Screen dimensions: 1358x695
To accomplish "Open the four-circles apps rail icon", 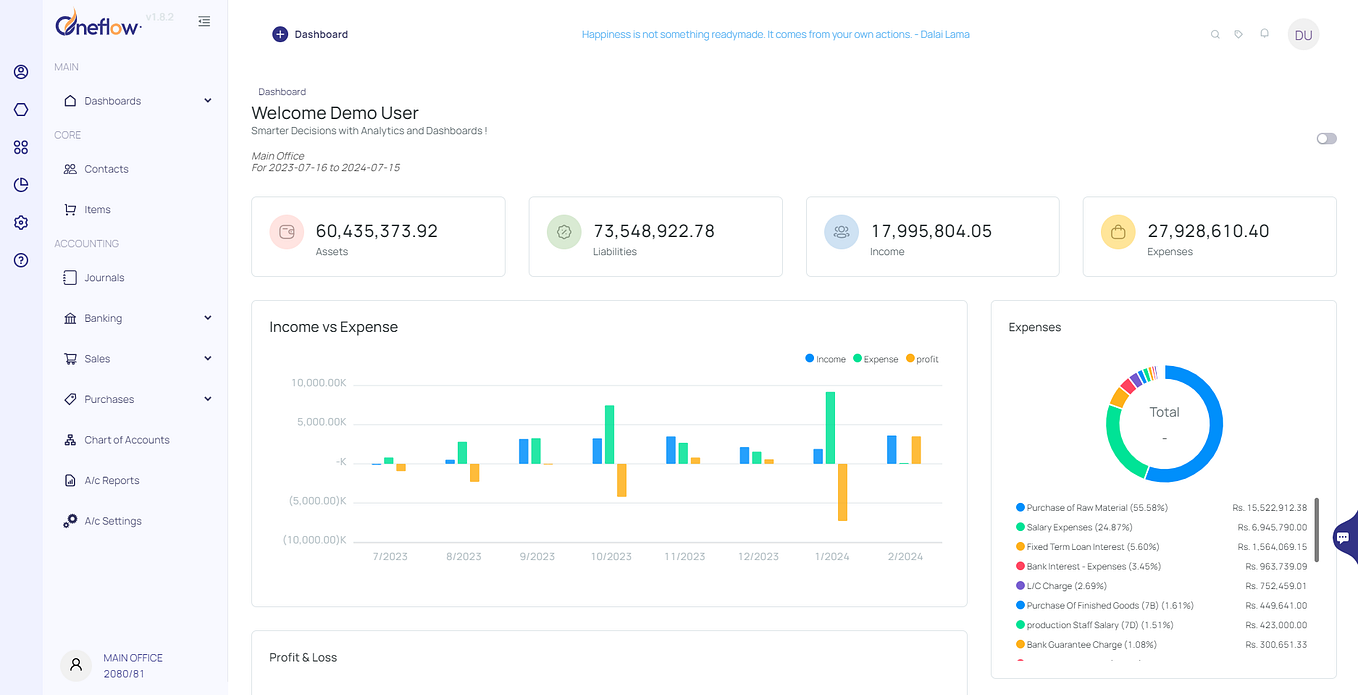I will point(21,147).
